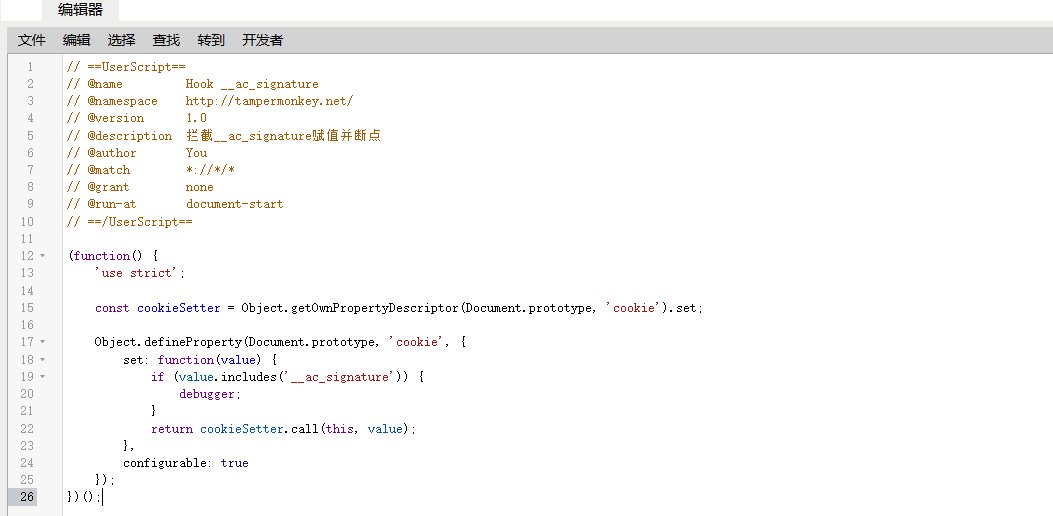Click the '(function() {' line
This screenshot has width=1053, height=516.
click(113, 256)
